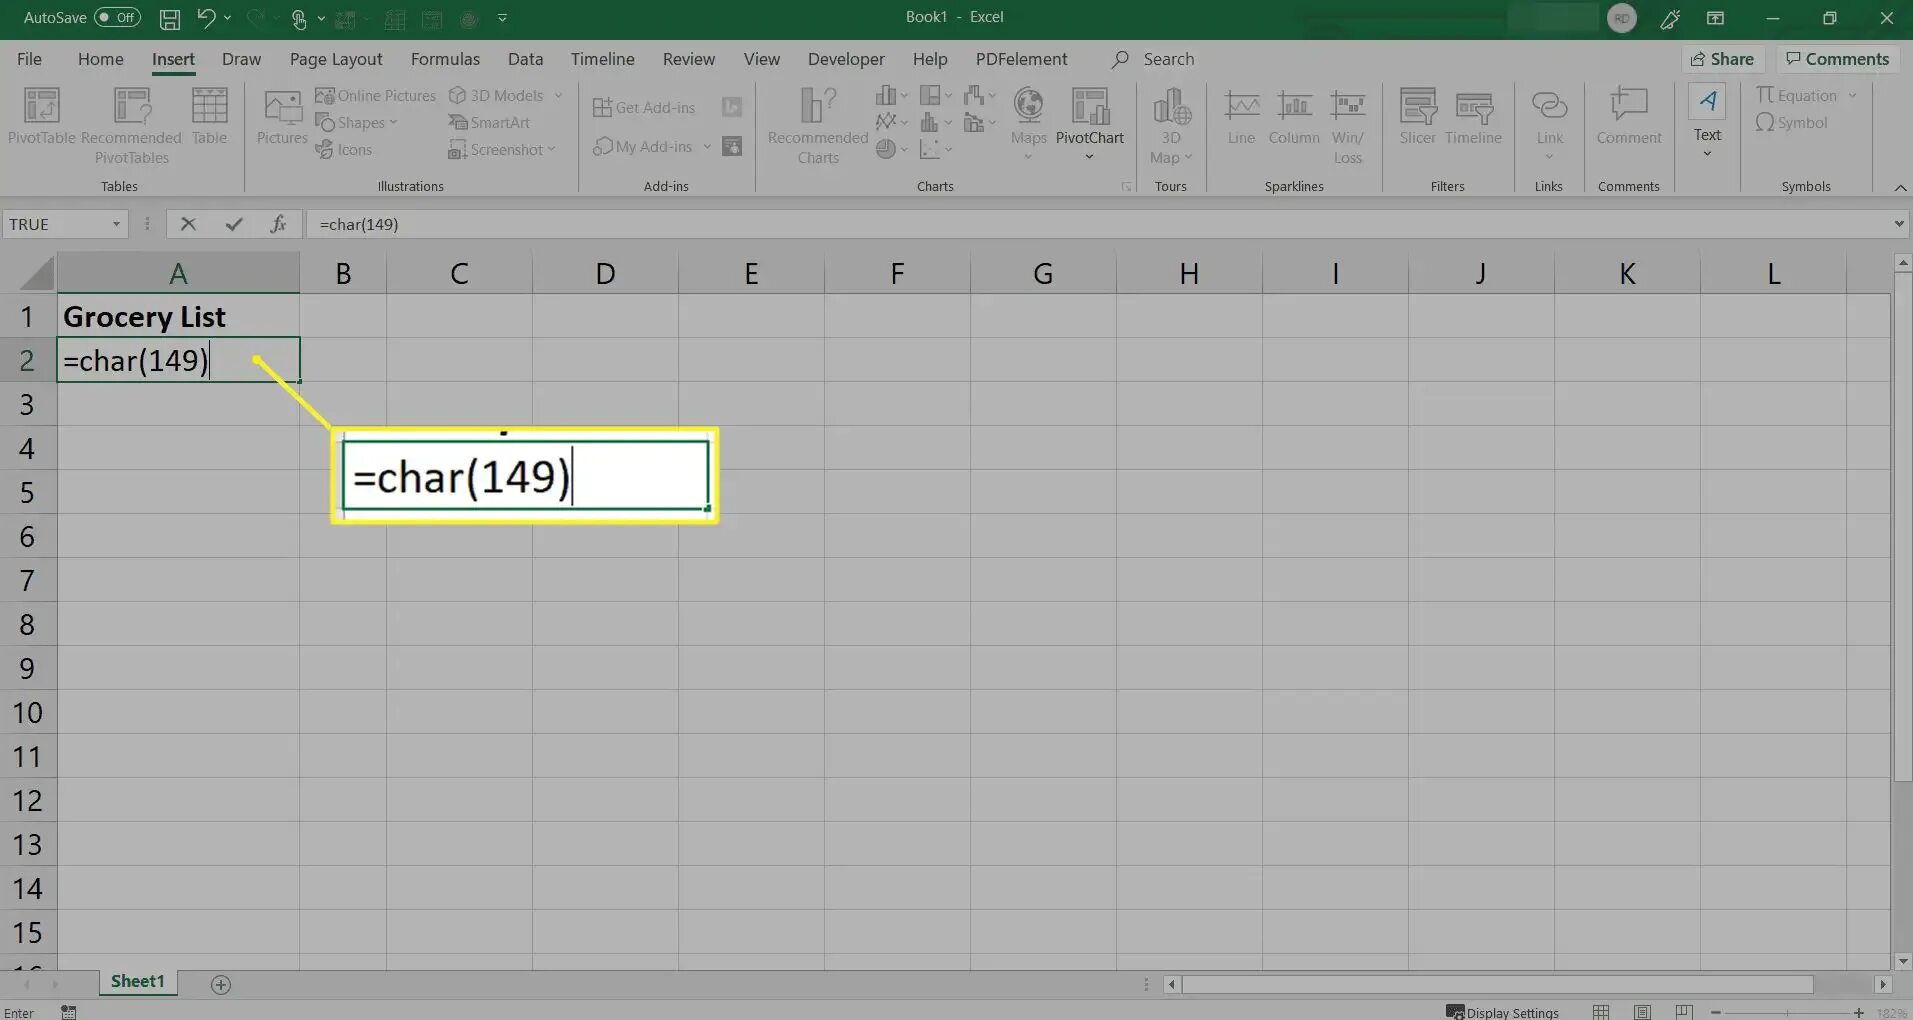
Task: Open the Formulas tab
Action: [445, 59]
